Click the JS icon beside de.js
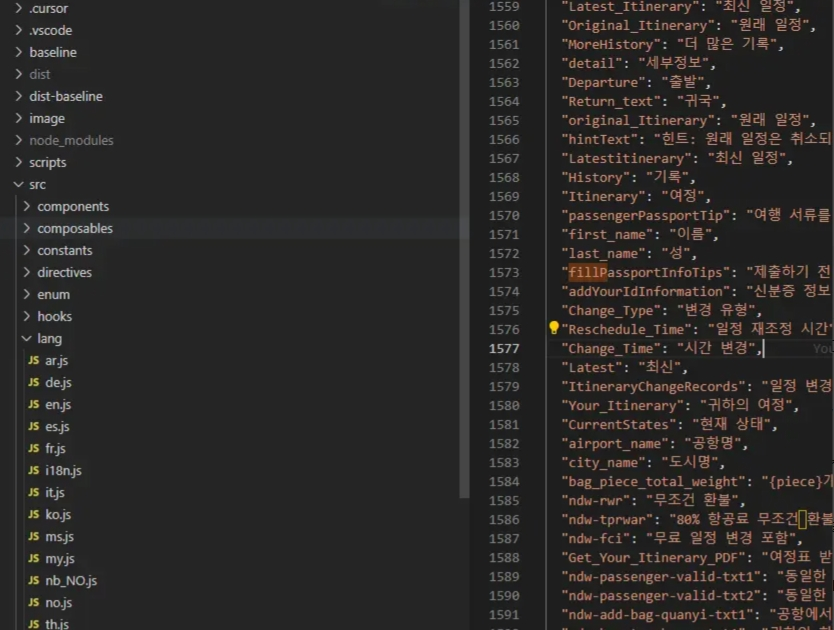The image size is (834, 630). click(33, 382)
